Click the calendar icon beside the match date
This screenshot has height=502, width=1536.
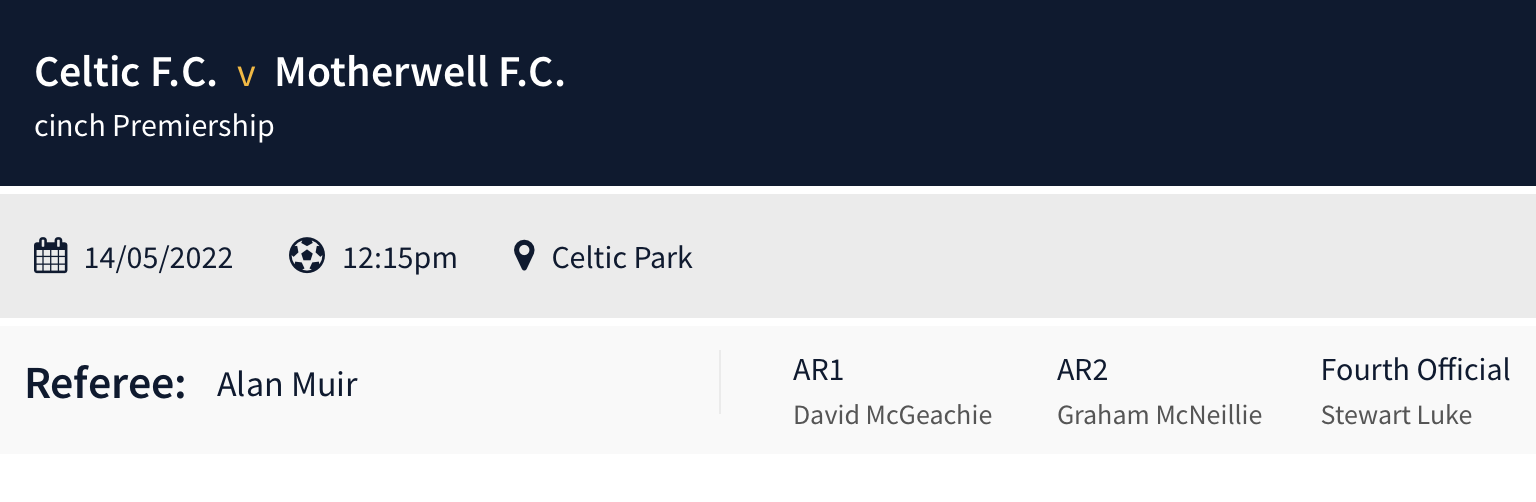pos(50,257)
